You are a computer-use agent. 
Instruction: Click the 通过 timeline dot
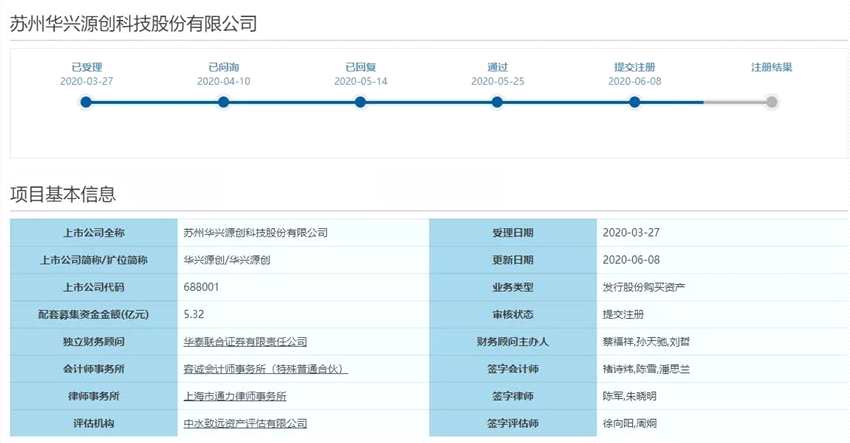coord(497,102)
